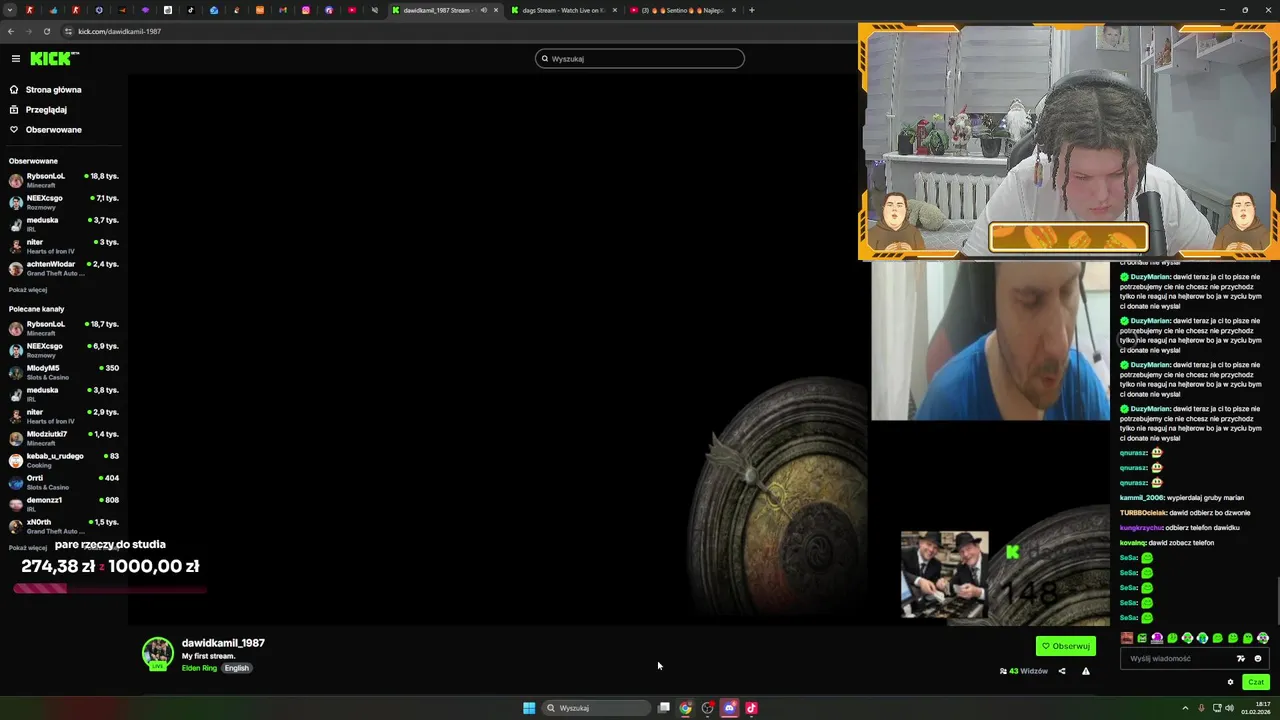Open recommended channel kebab_u_rudego

pos(64,460)
